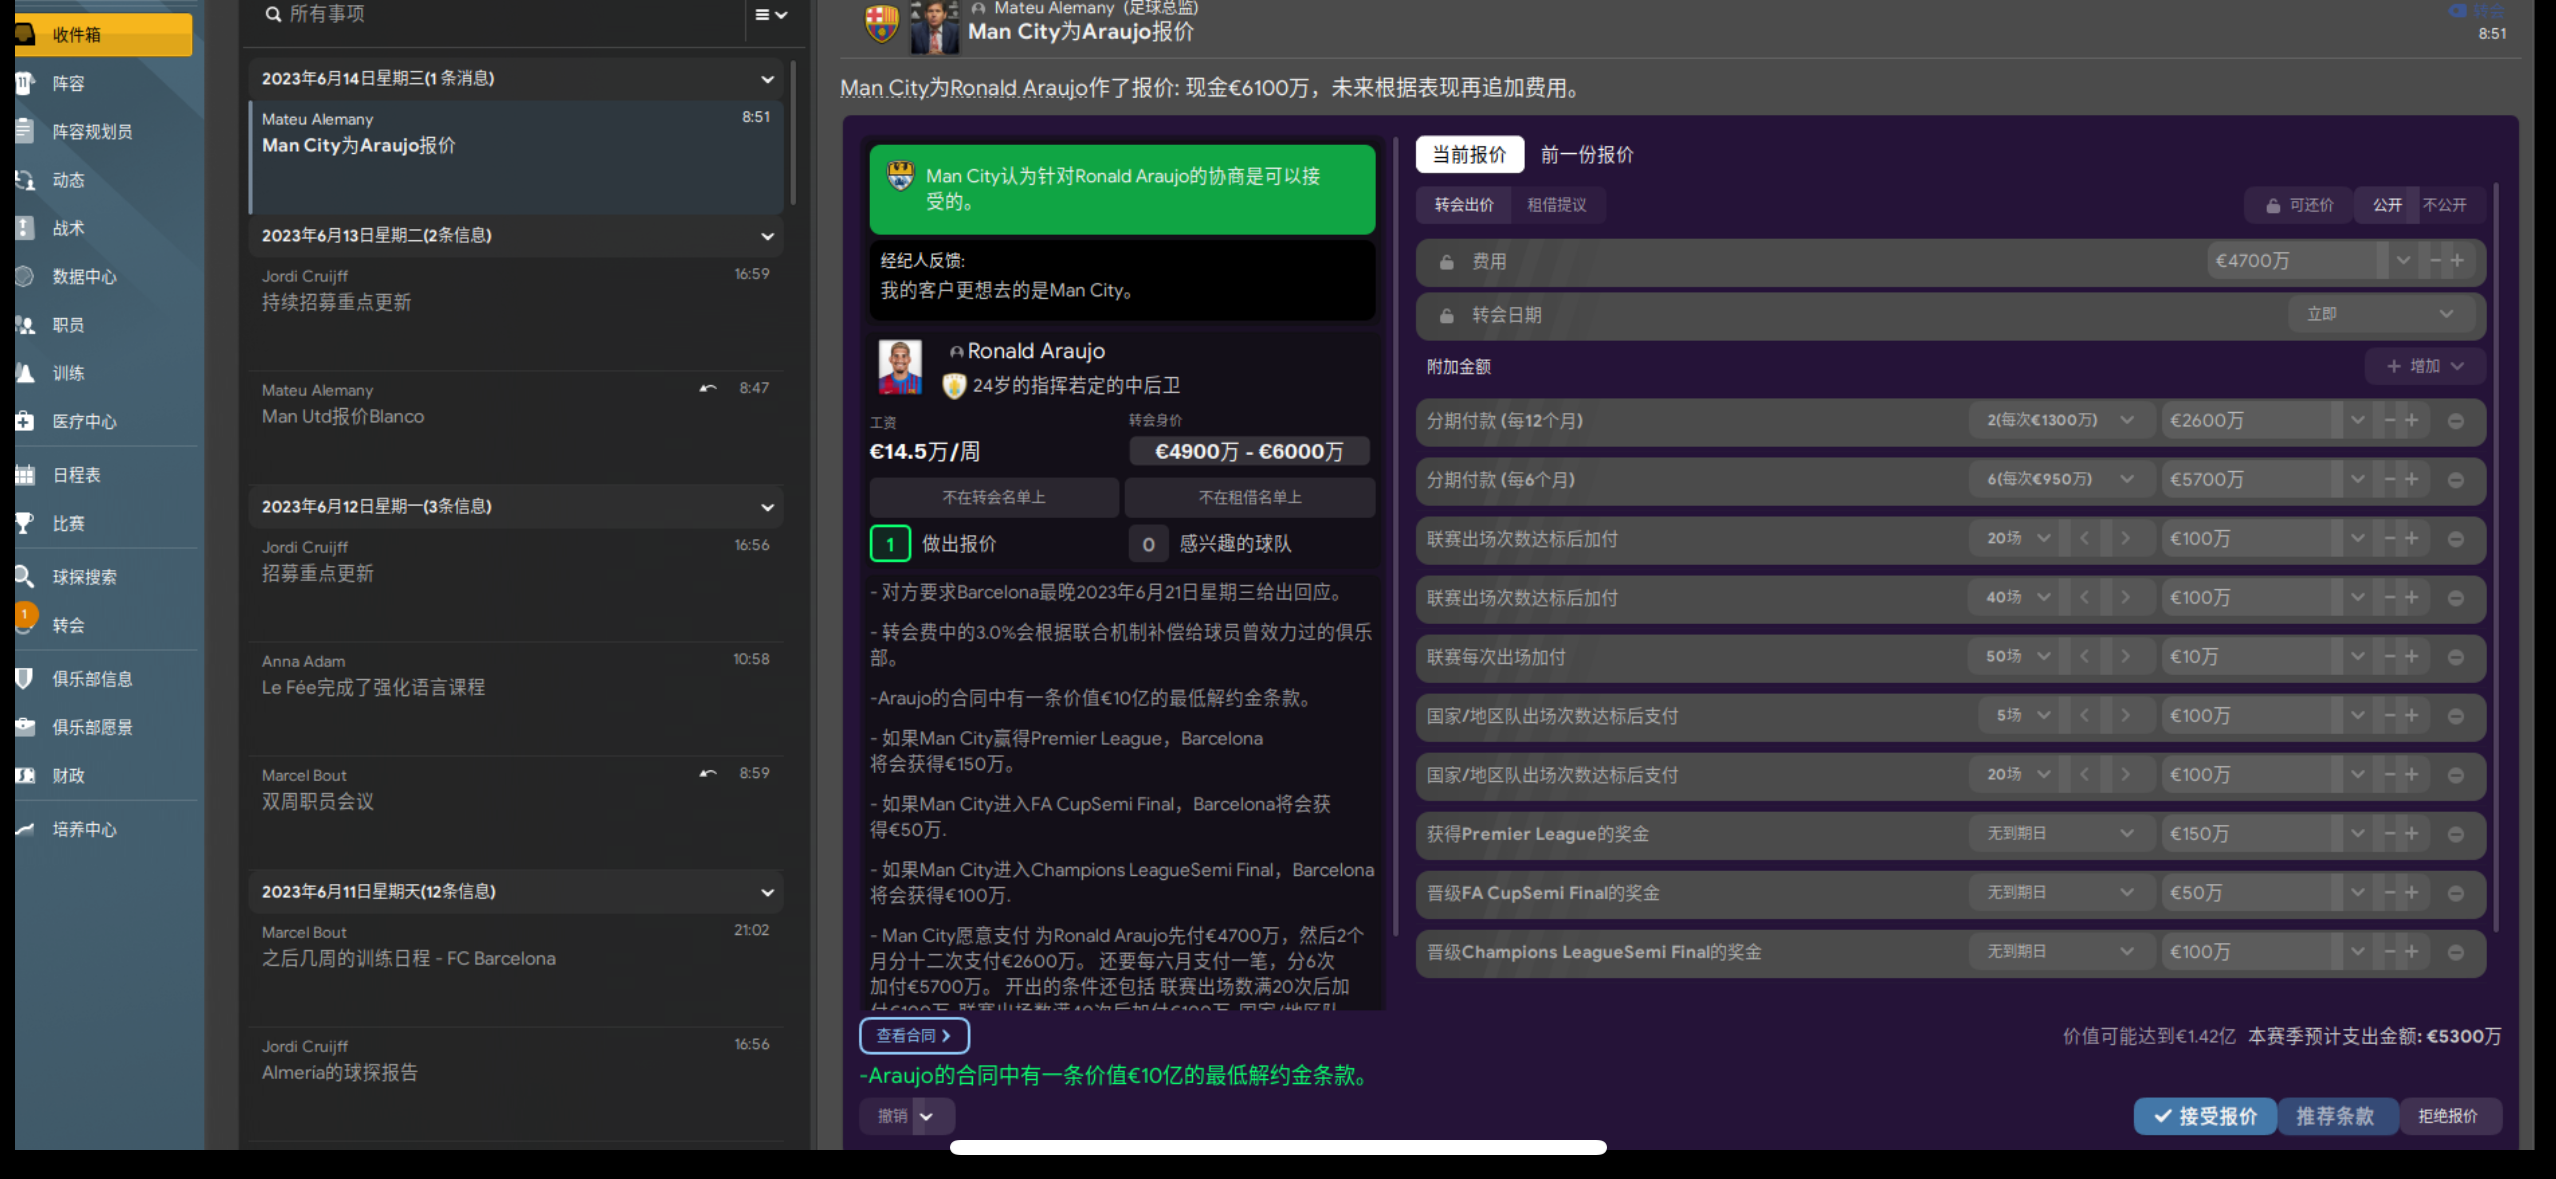Click the offer clauses panel scrollbar
The height and width of the screenshot is (1179, 2556).
tap(2496, 556)
